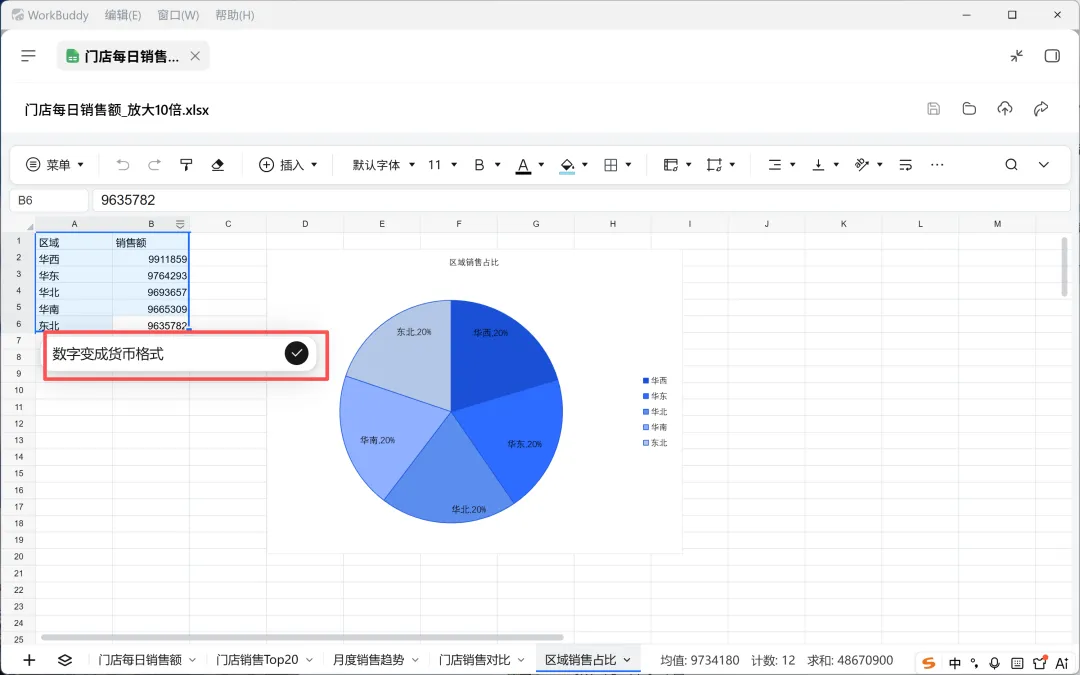Apply the font color A
The height and width of the screenshot is (675, 1080).
pyautogui.click(x=523, y=165)
